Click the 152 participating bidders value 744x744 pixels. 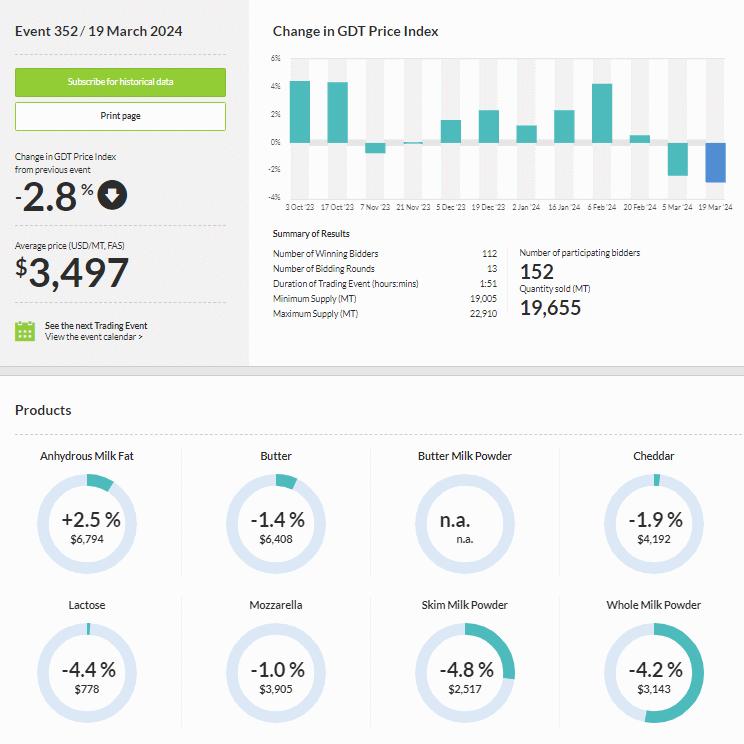pos(537,272)
